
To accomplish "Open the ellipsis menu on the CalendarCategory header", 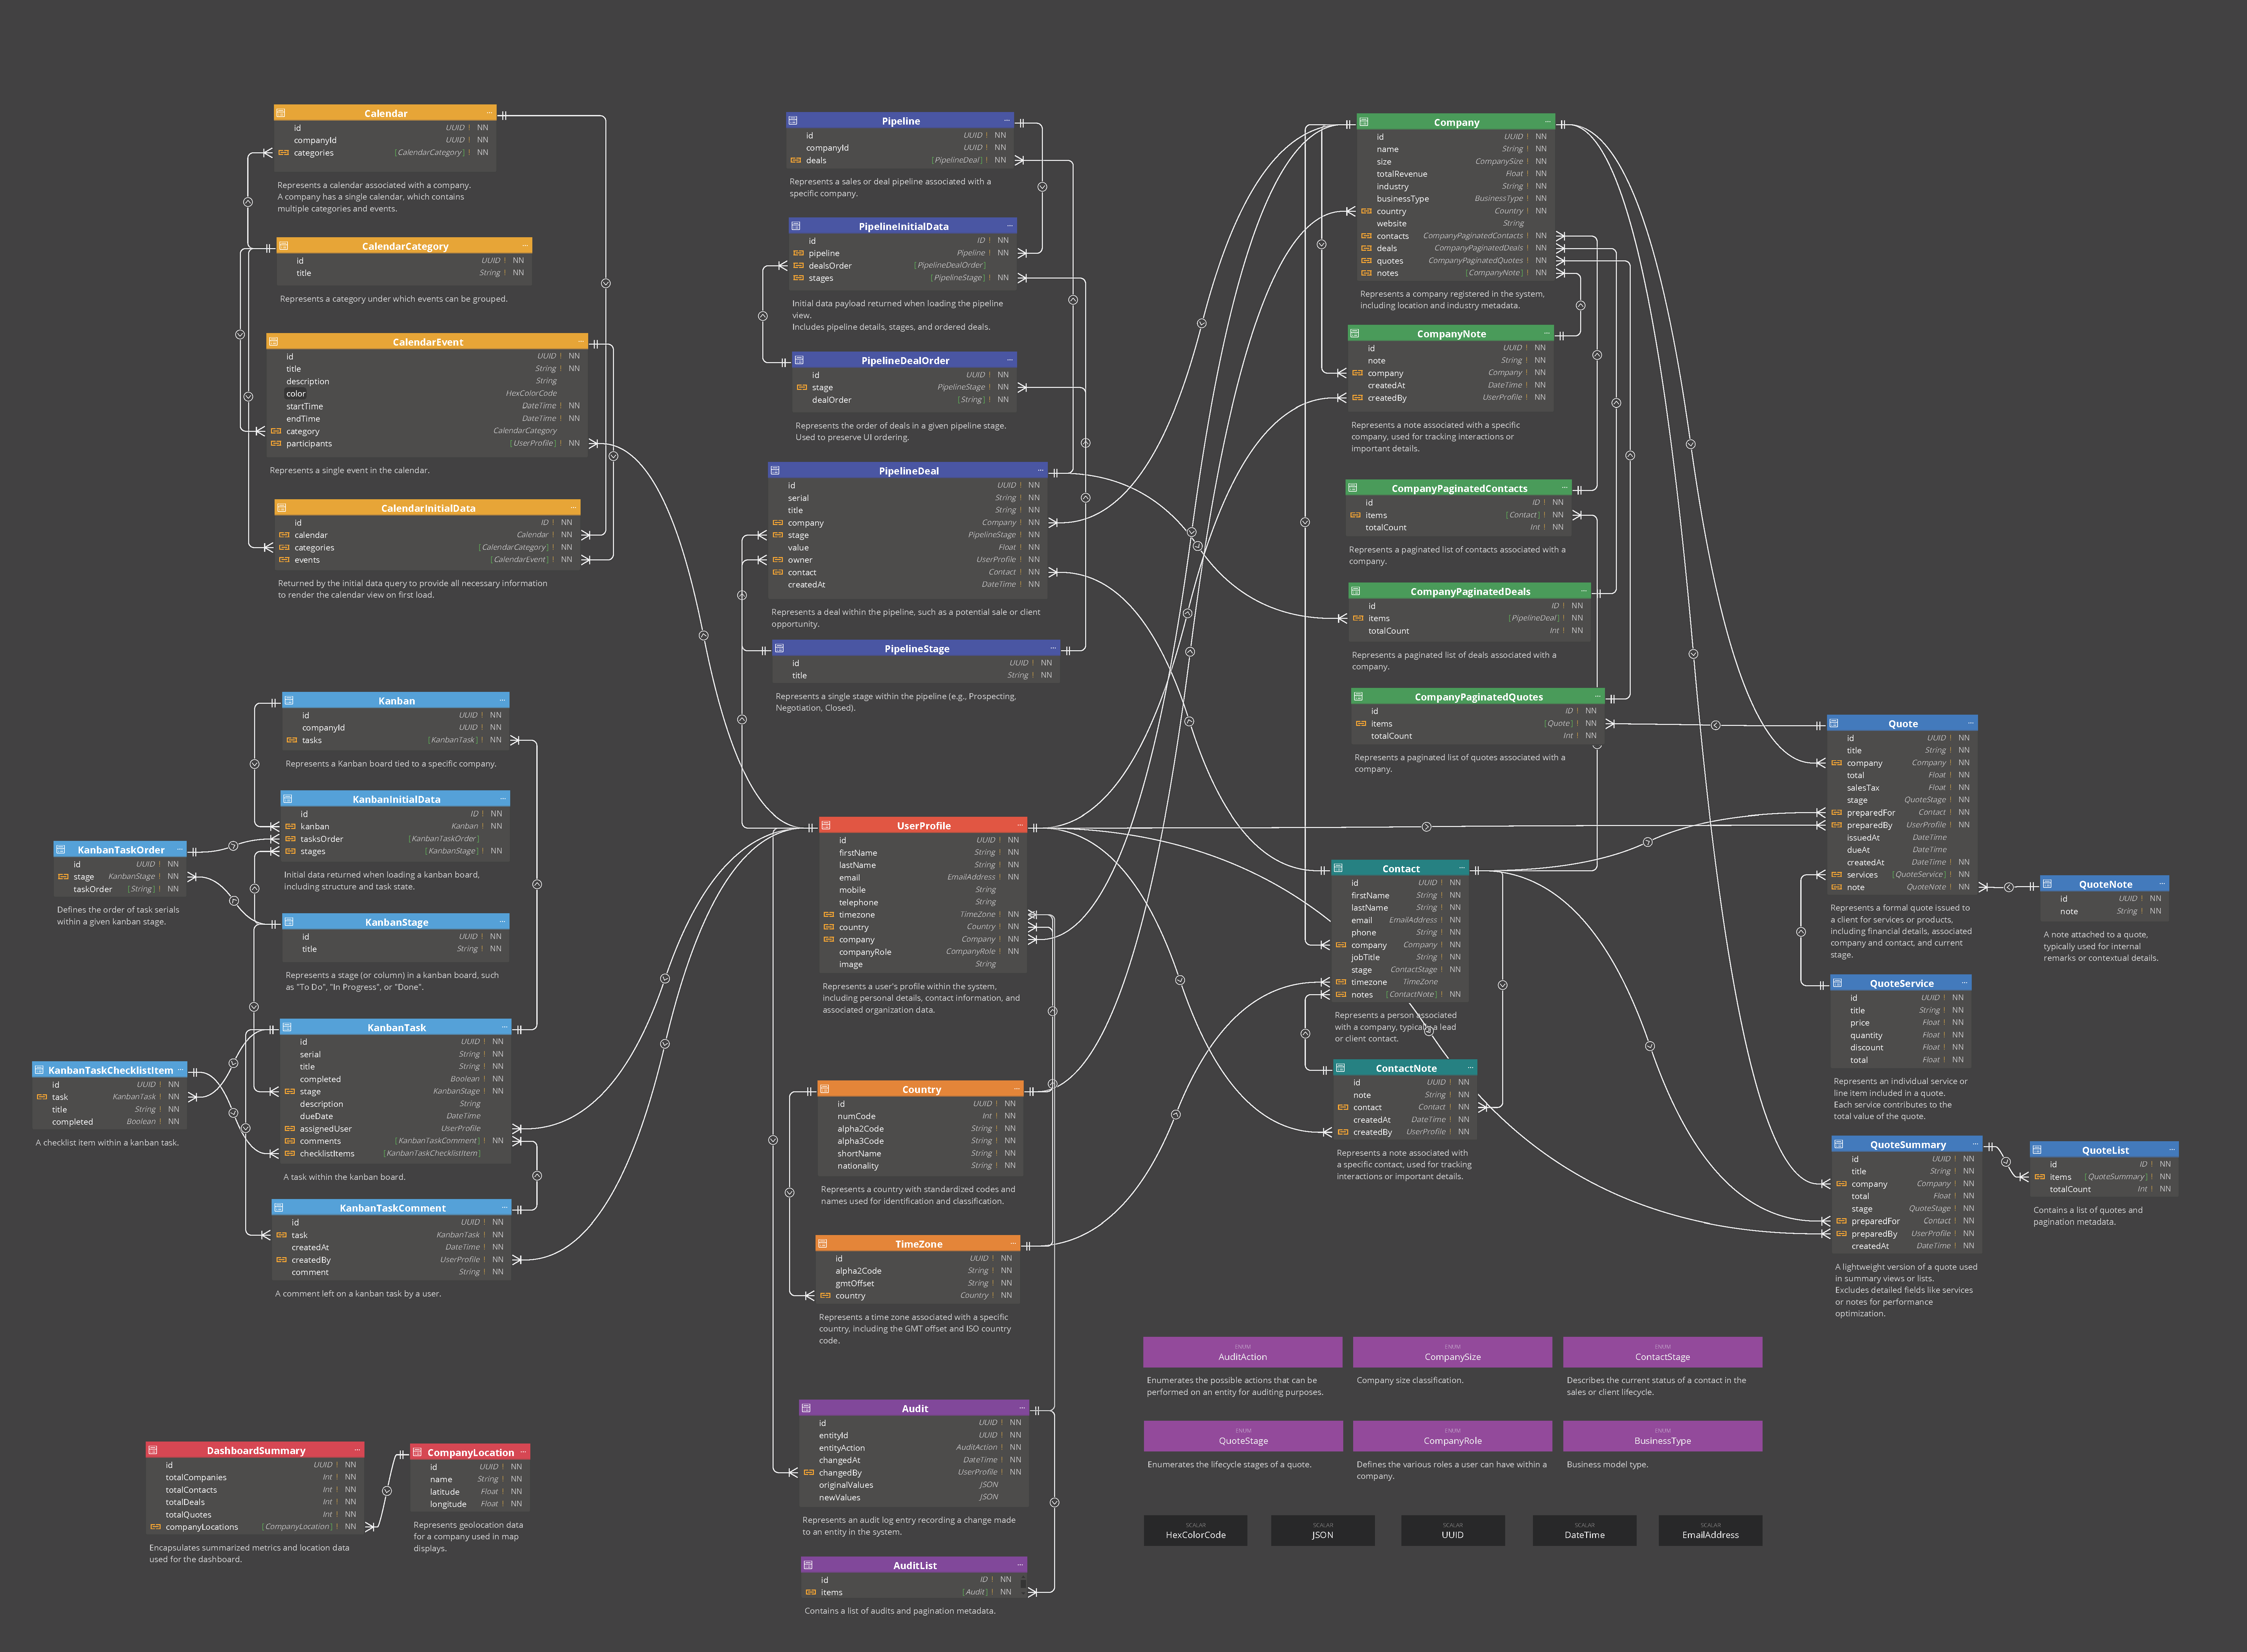I will pyautogui.click(x=525, y=246).
